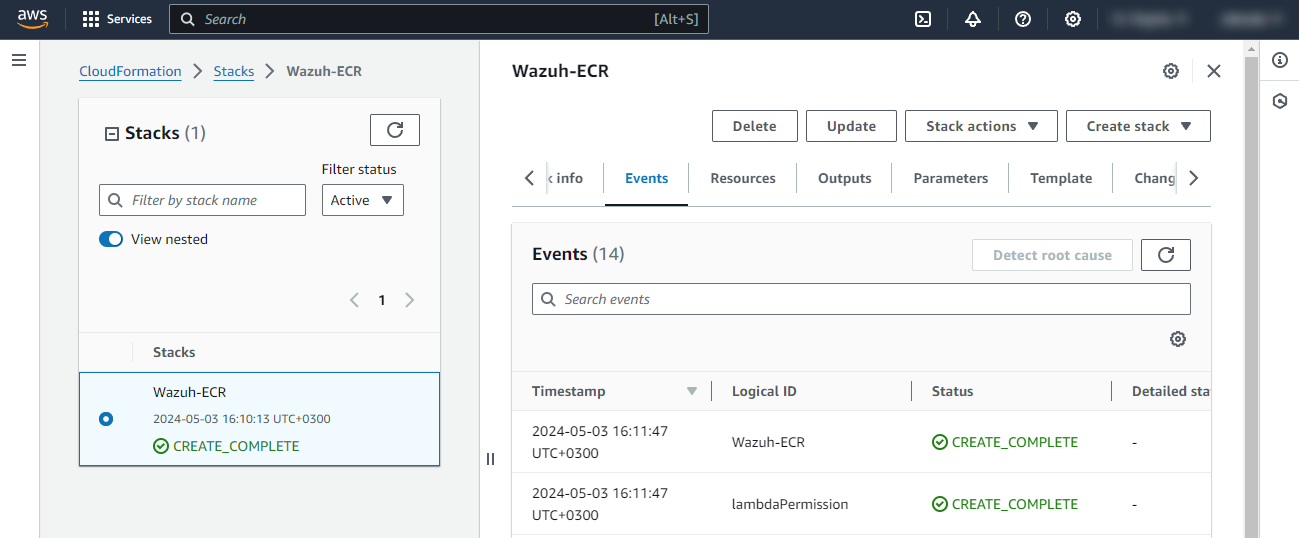The width and height of the screenshot is (1299, 538).
Task: Refresh the Events table
Action: tap(1165, 255)
